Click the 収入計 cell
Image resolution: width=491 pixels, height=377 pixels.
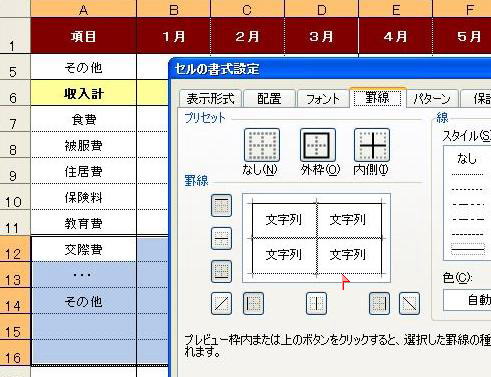click(84, 93)
